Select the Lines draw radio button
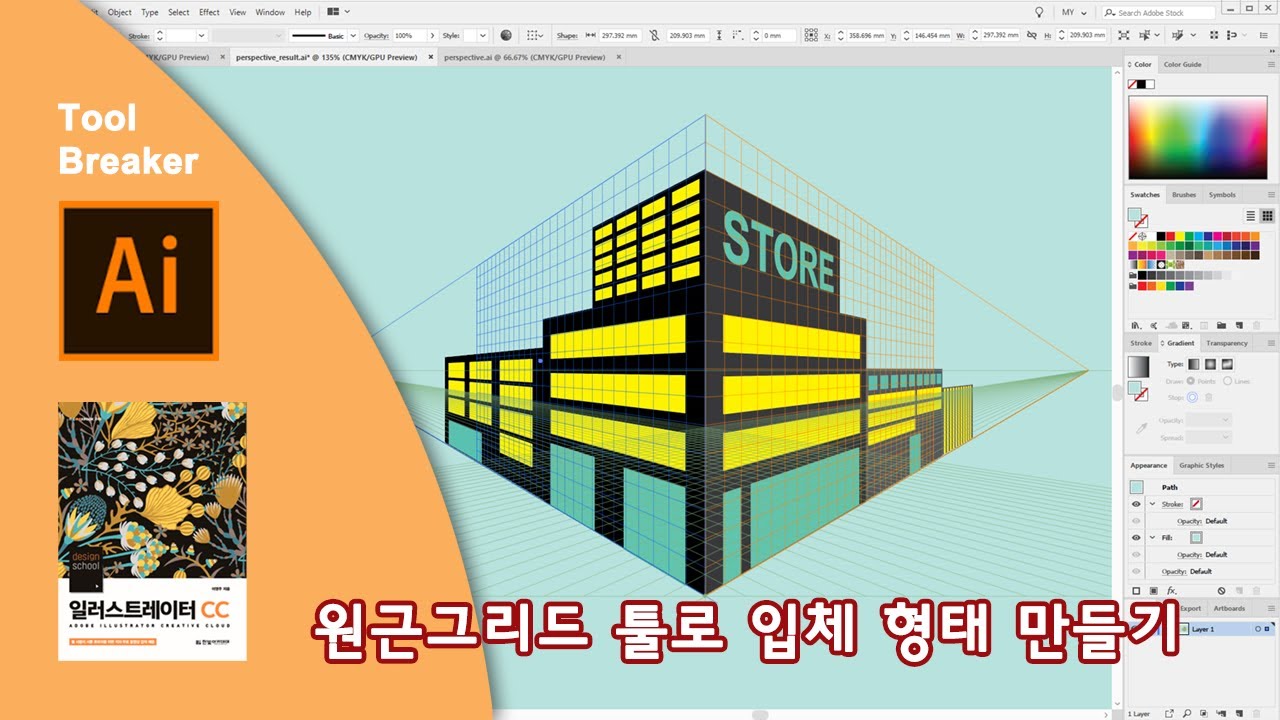The image size is (1280, 720). (x=1228, y=381)
